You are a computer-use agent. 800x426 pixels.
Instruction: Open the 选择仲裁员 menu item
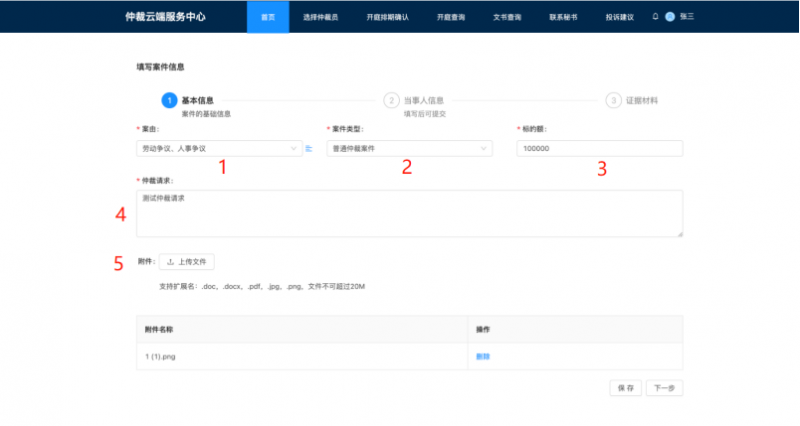[x=320, y=17]
